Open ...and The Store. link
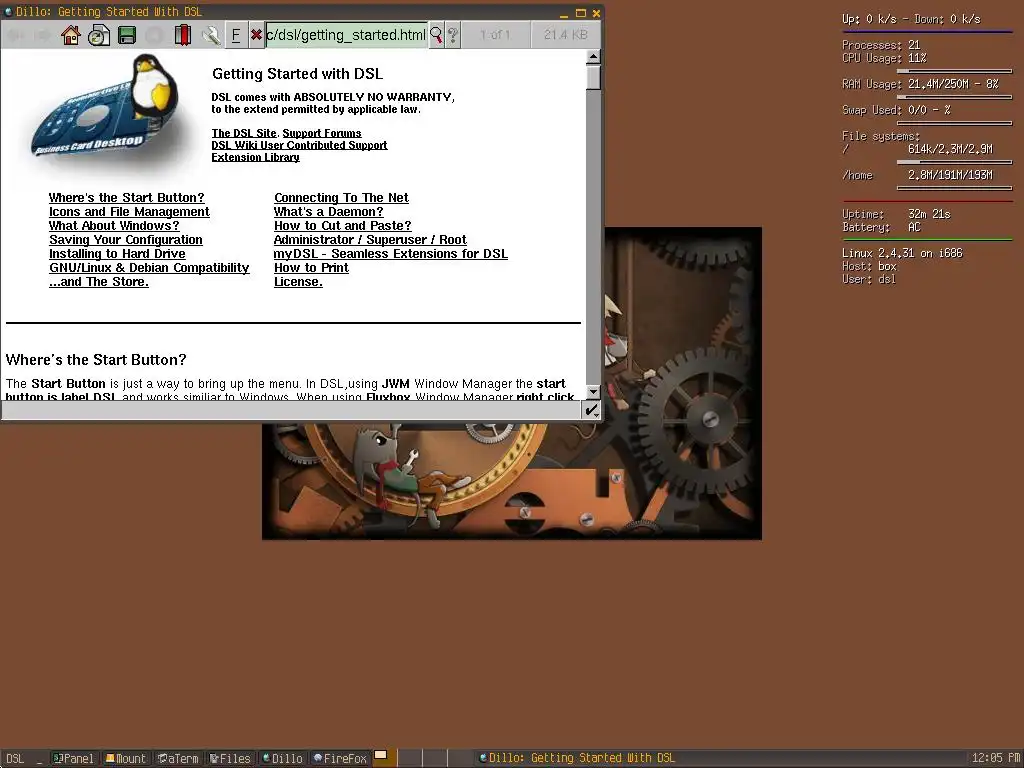 click(x=99, y=282)
